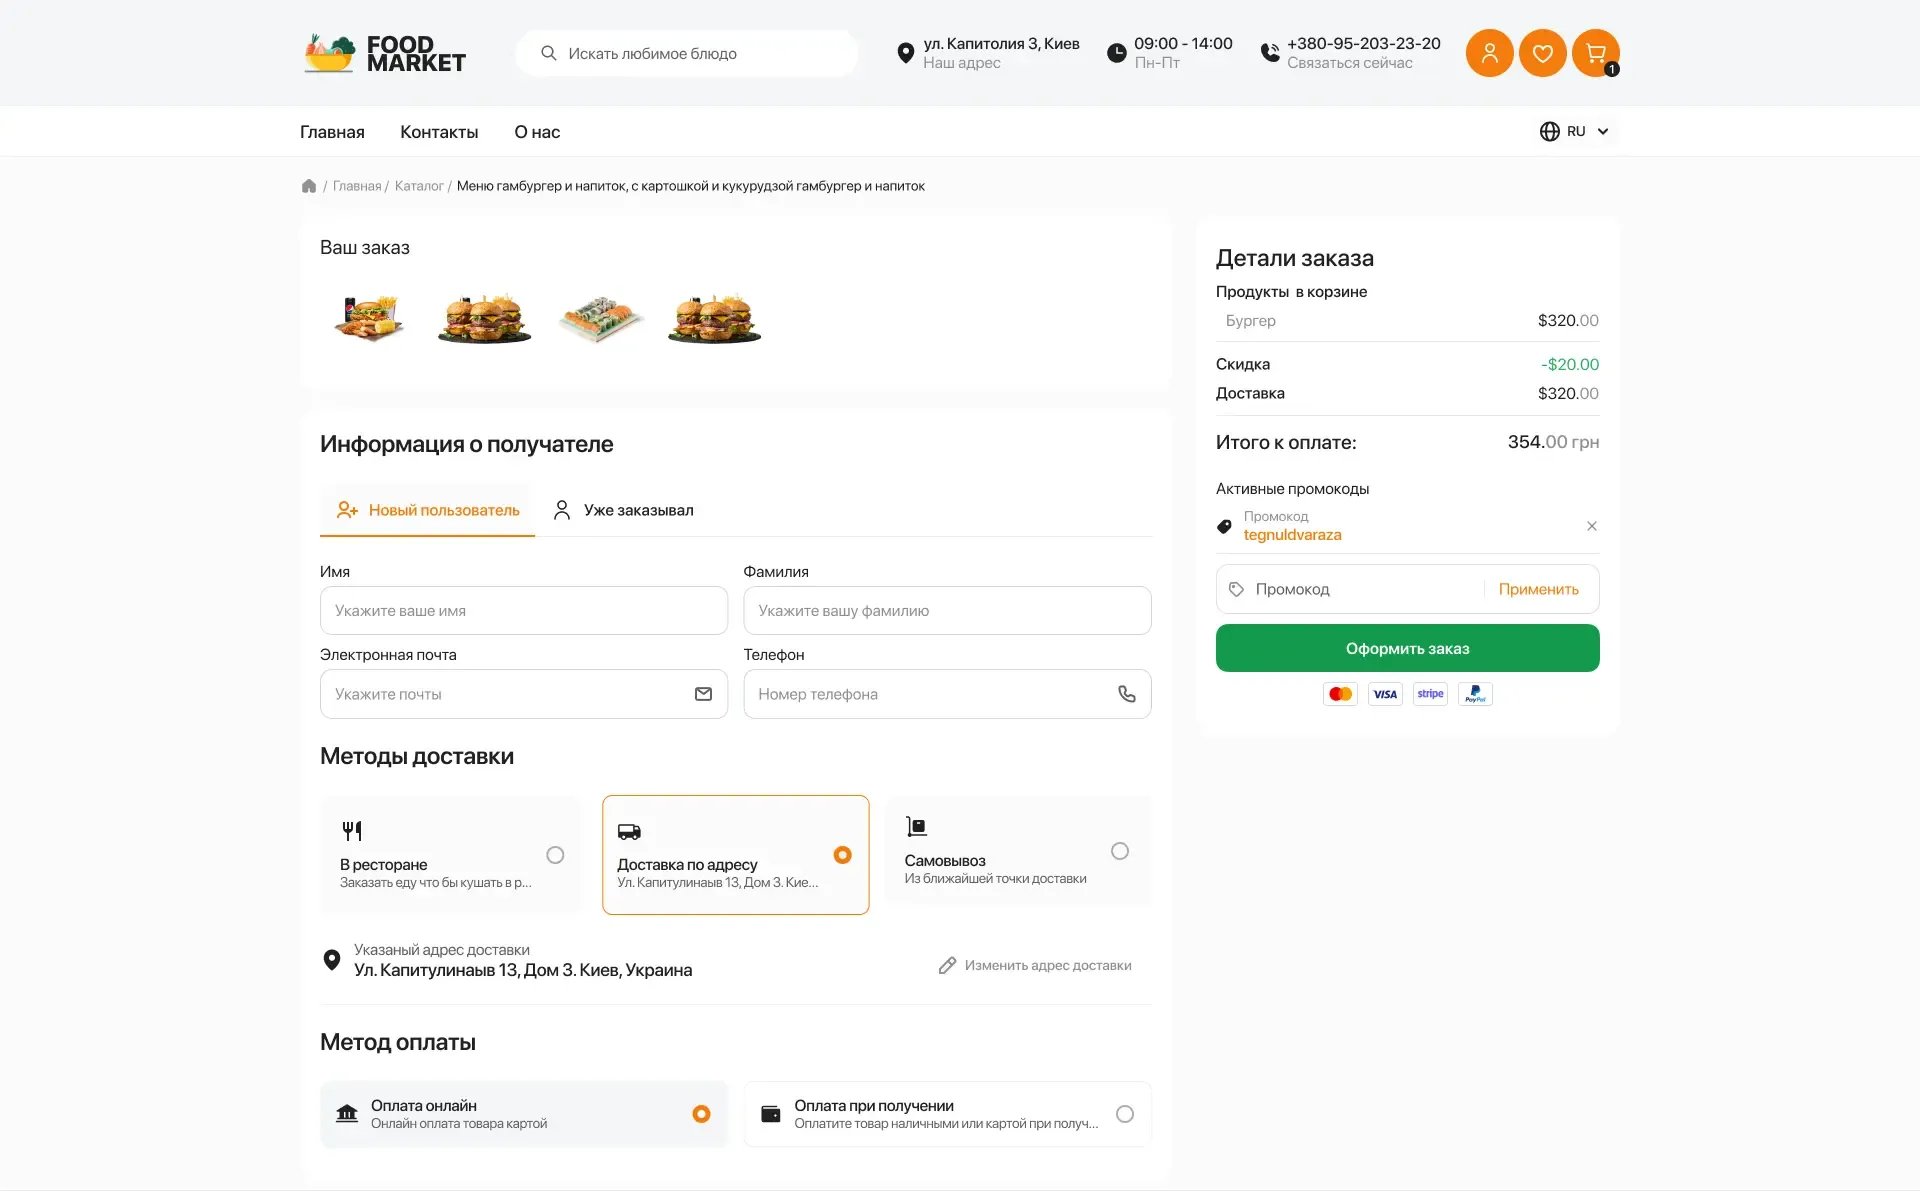Click the Food Market logo

[384, 53]
